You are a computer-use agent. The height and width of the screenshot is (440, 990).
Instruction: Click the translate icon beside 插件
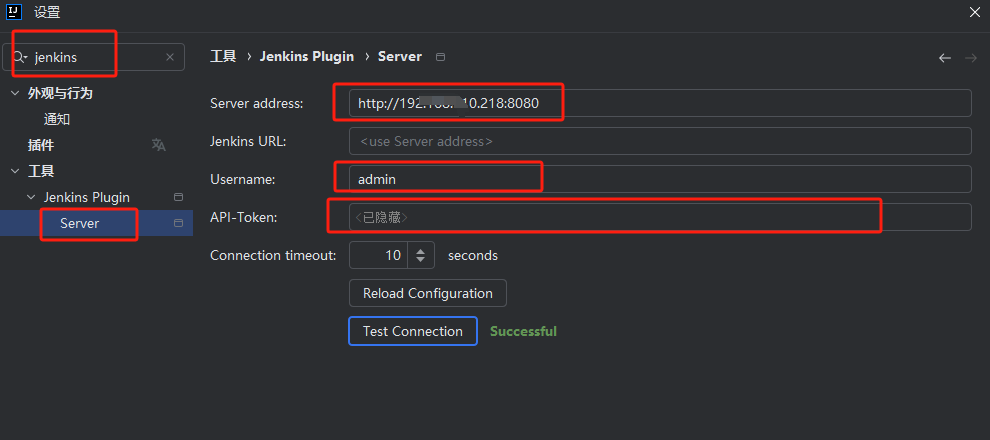pyautogui.click(x=158, y=145)
